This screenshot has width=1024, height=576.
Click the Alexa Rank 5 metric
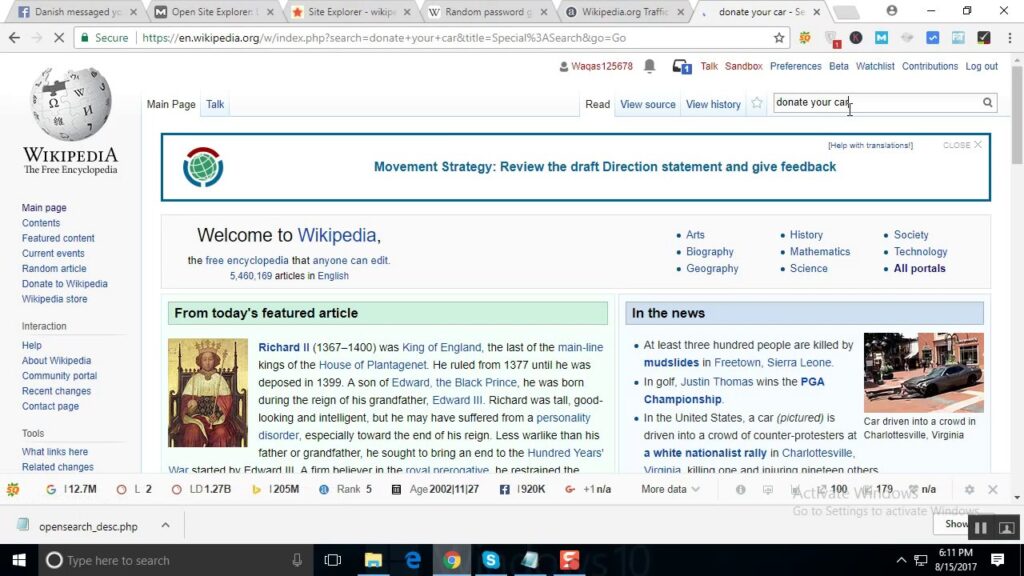[345, 489]
